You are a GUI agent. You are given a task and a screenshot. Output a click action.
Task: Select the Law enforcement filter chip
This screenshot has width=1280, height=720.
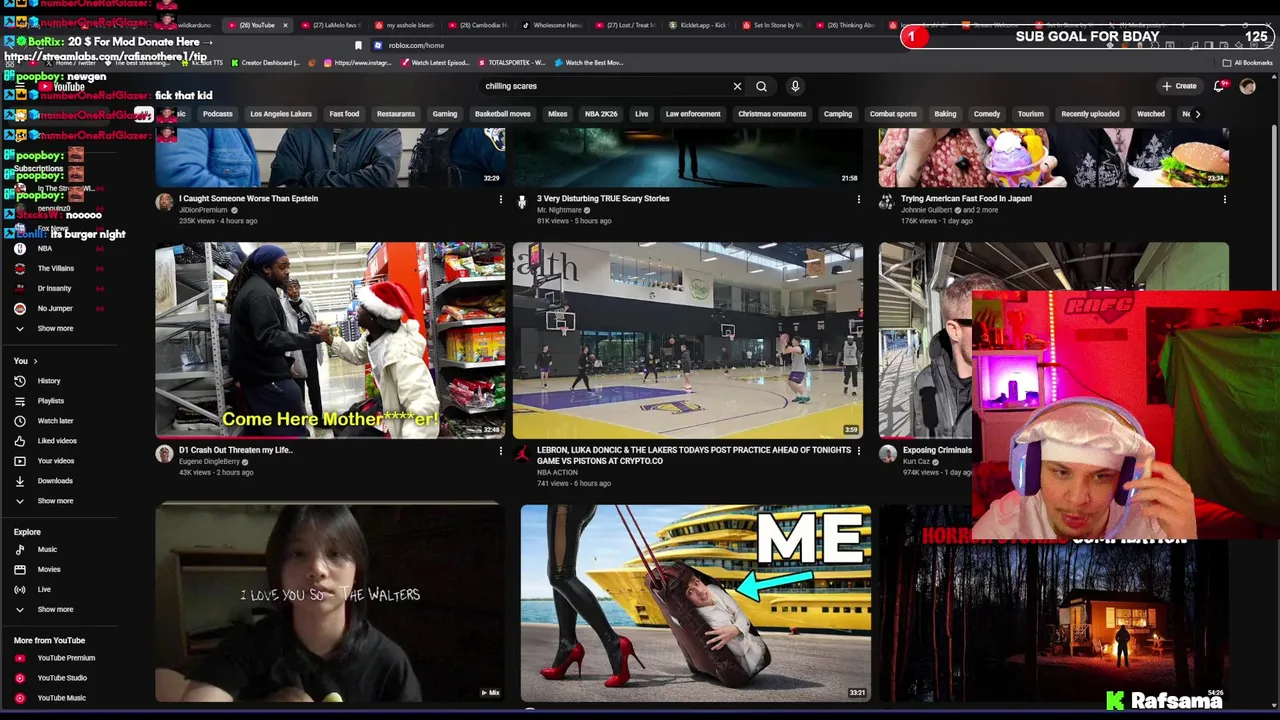[x=693, y=114]
